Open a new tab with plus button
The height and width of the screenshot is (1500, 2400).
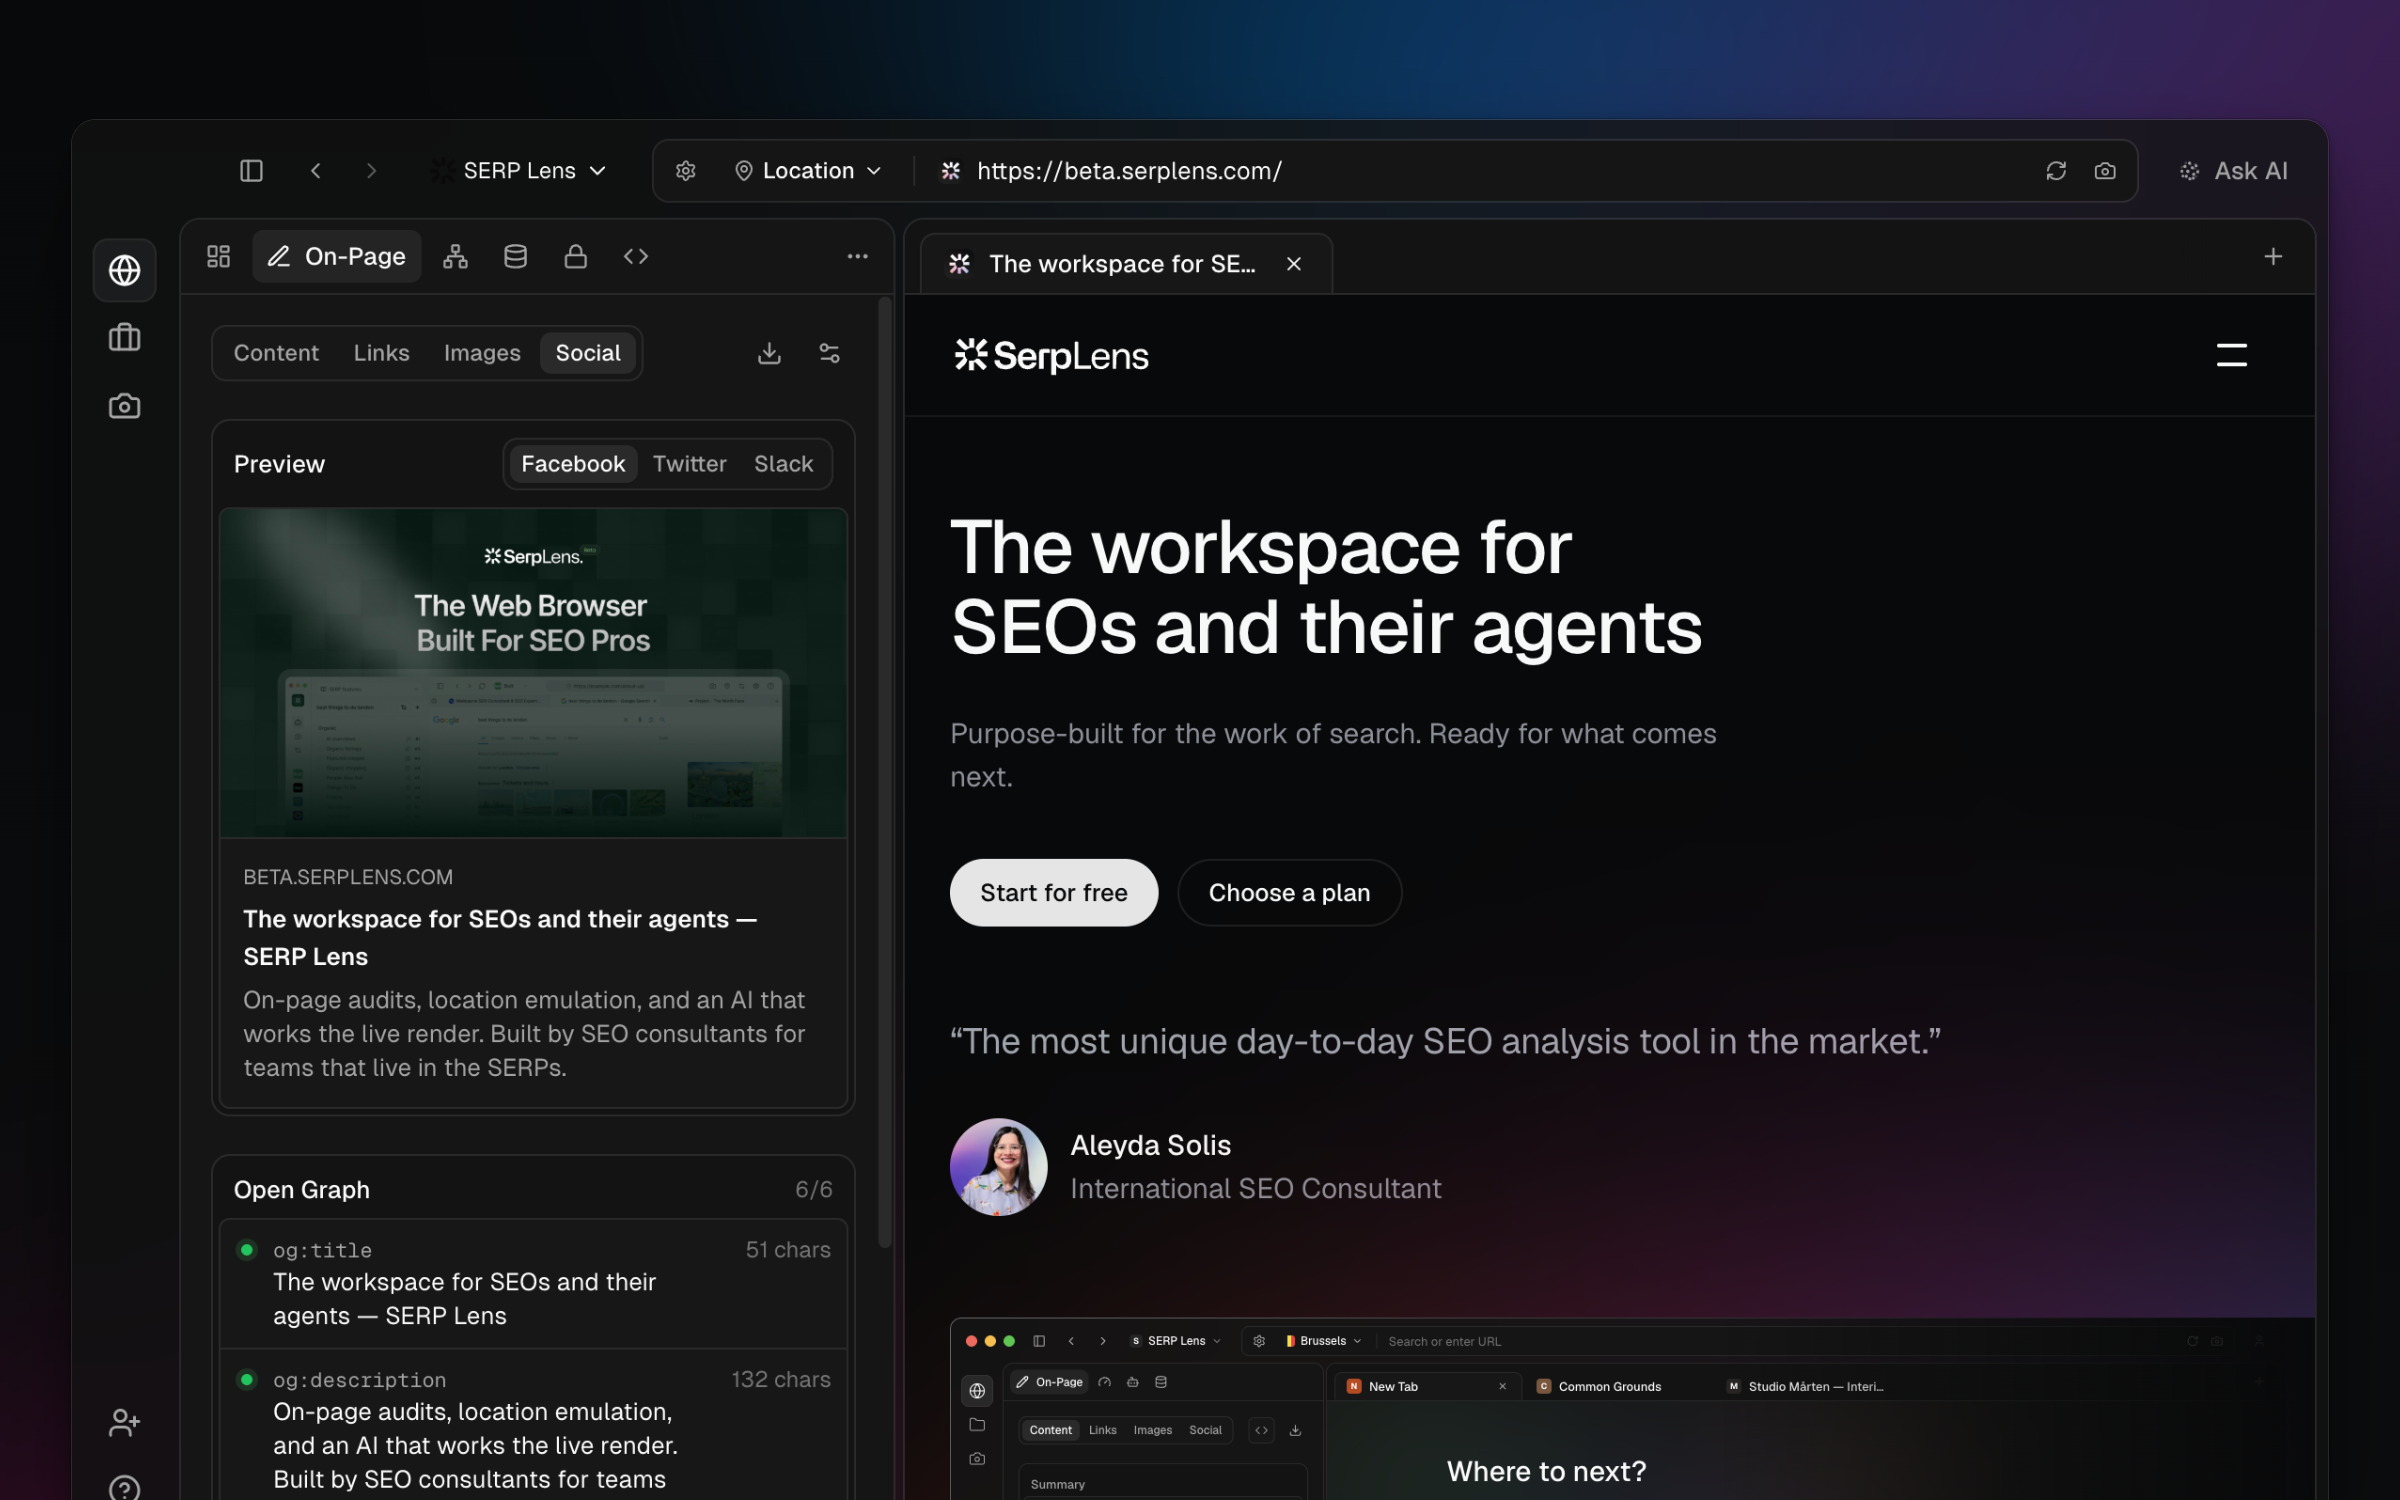pyautogui.click(x=2273, y=257)
